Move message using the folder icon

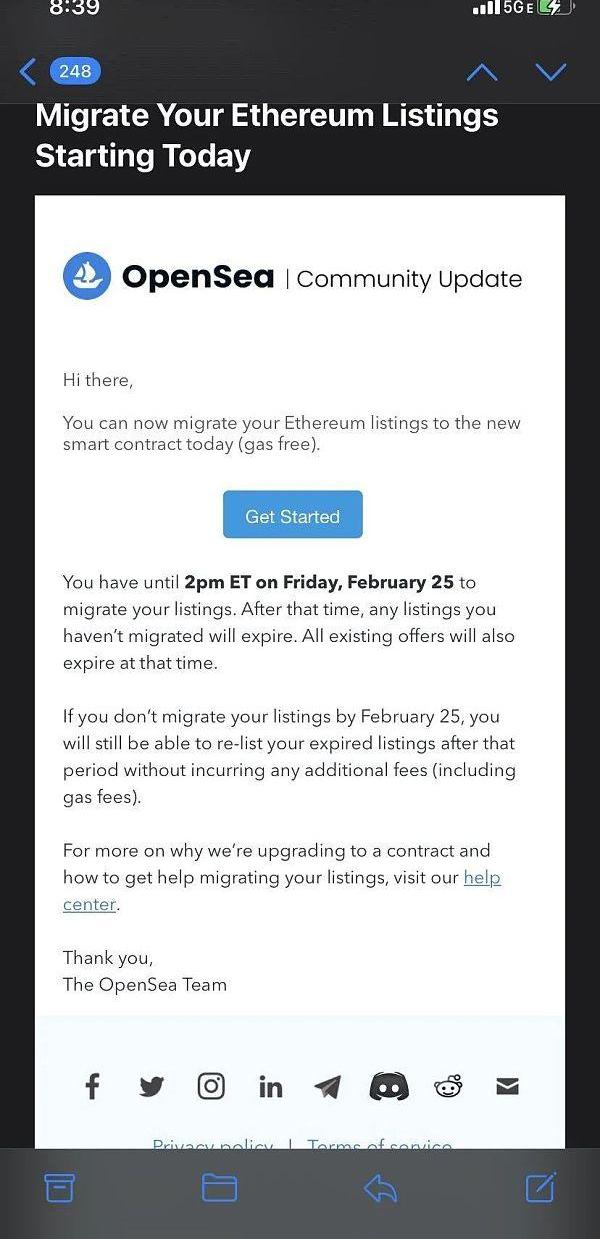[x=220, y=1187]
